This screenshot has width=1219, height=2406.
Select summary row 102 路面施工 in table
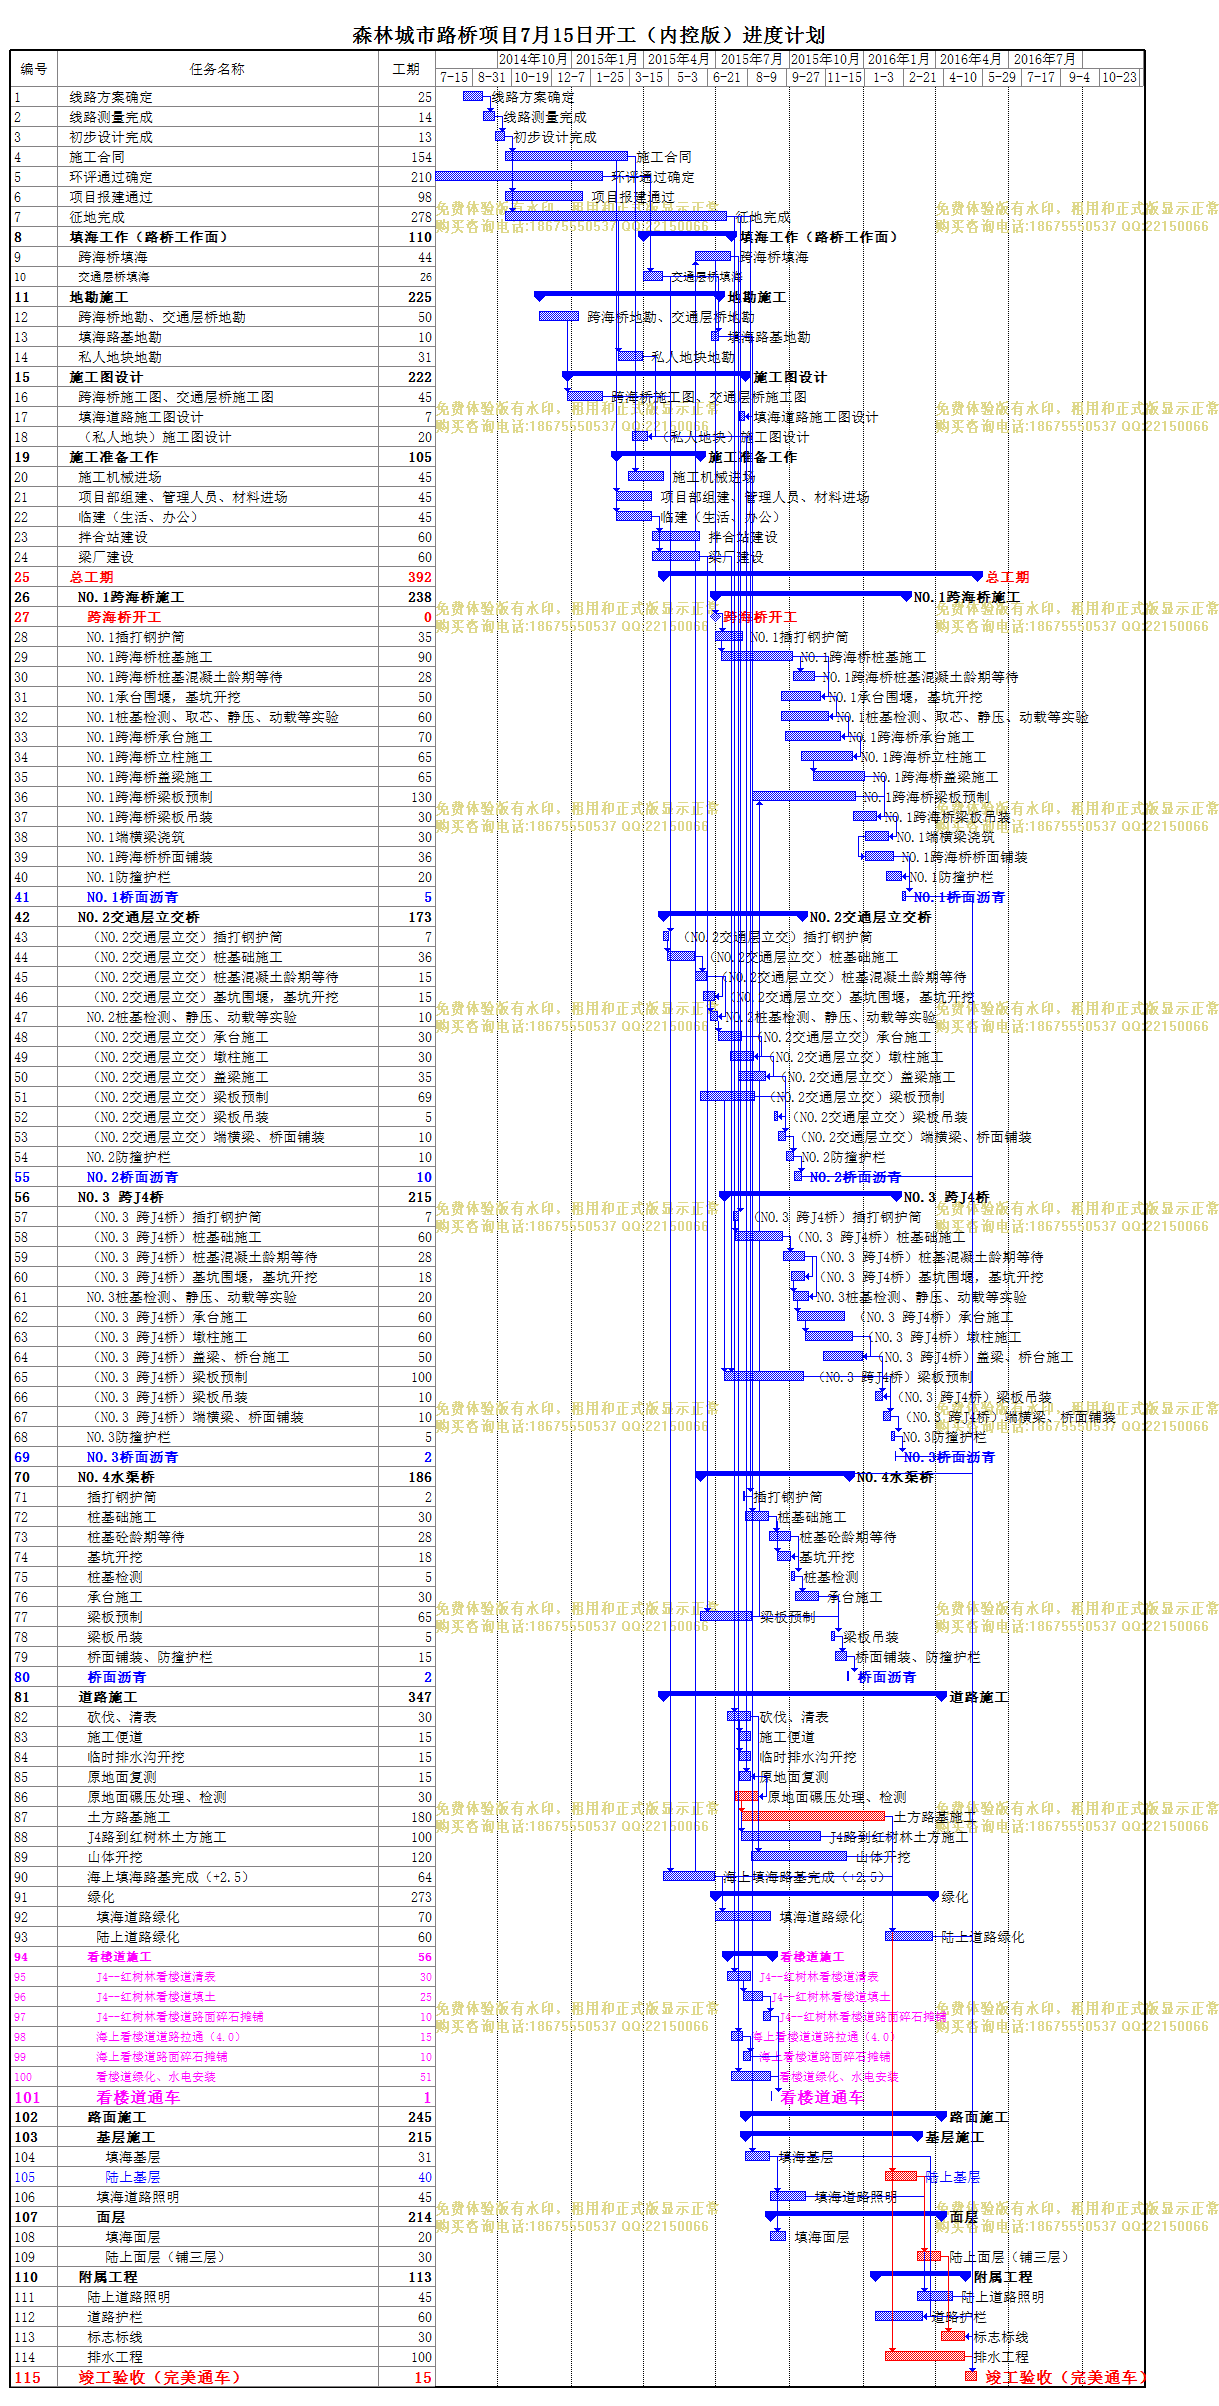[222, 2117]
